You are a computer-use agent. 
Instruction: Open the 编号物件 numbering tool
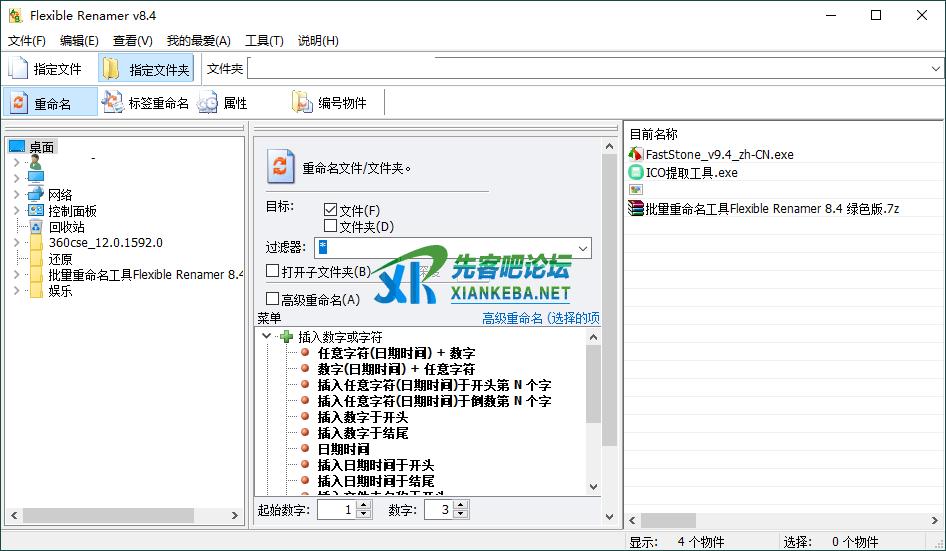click(x=302, y=103)
